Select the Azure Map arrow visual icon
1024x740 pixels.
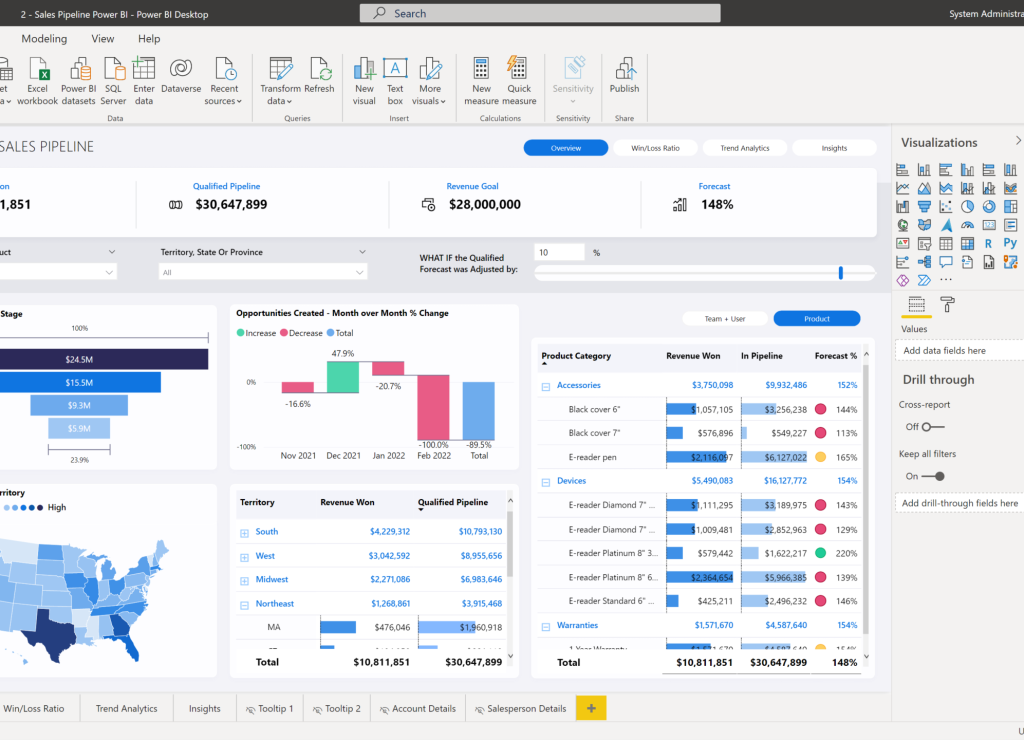[x=946, y=225]
